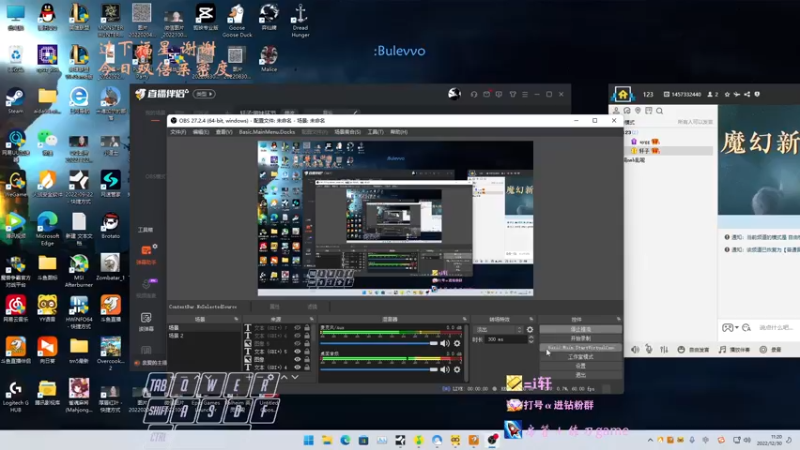Open hamburger menu in 直播伴侣 title bar
The image size is (800, 450).
click(x=525, y=94)
